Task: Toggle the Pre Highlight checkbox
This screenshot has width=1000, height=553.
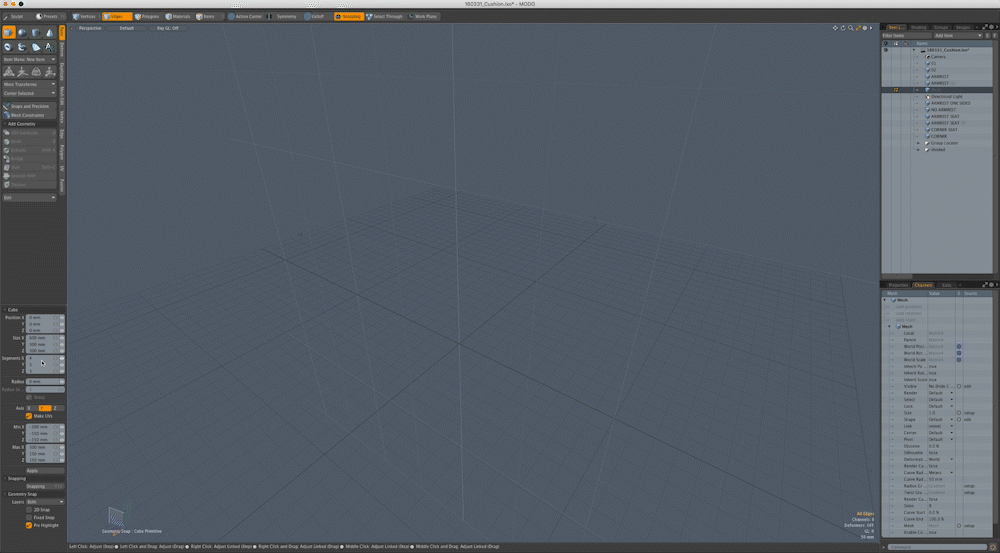Action: (x=29, y=525)
